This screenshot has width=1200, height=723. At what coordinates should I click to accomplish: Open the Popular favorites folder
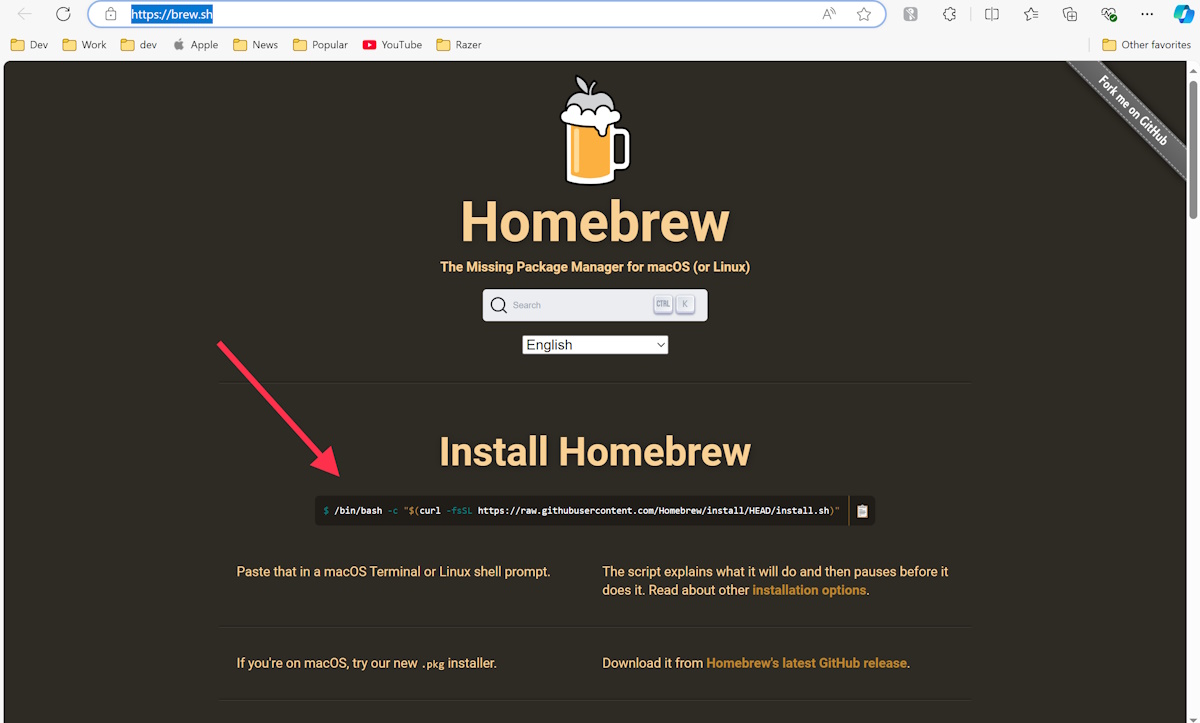point(320,45)
